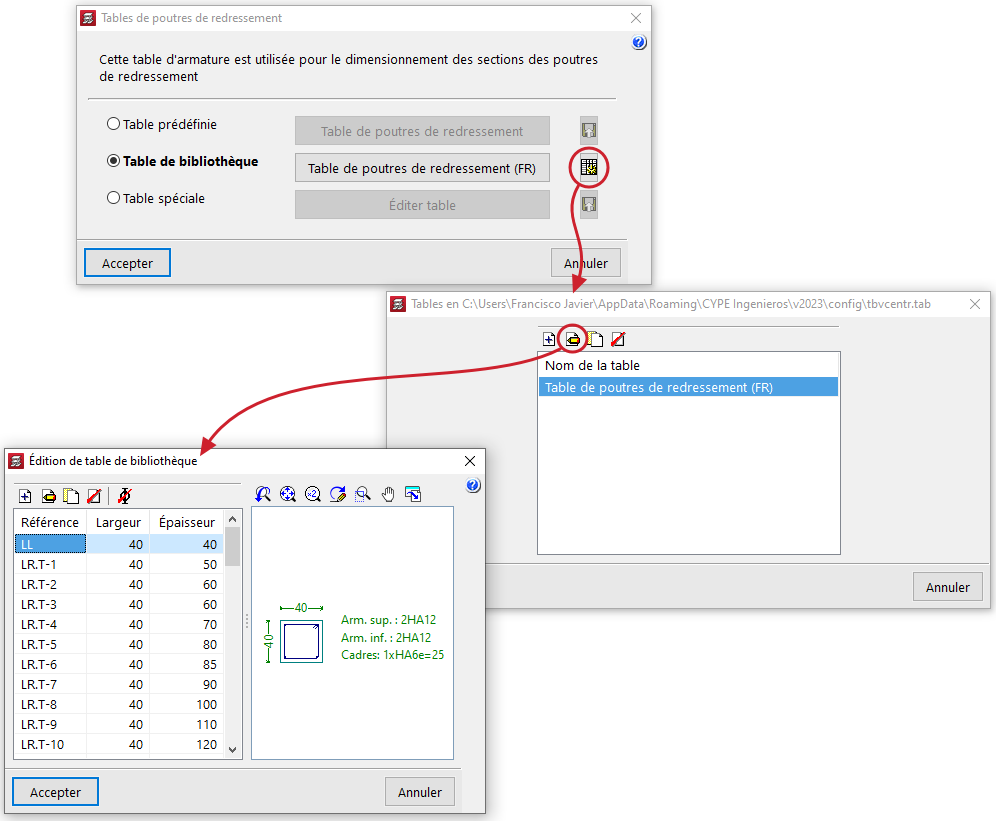Open help in the Tables de poutres dialog
This screenshot has width=996, height=821.
click(639, 43)
